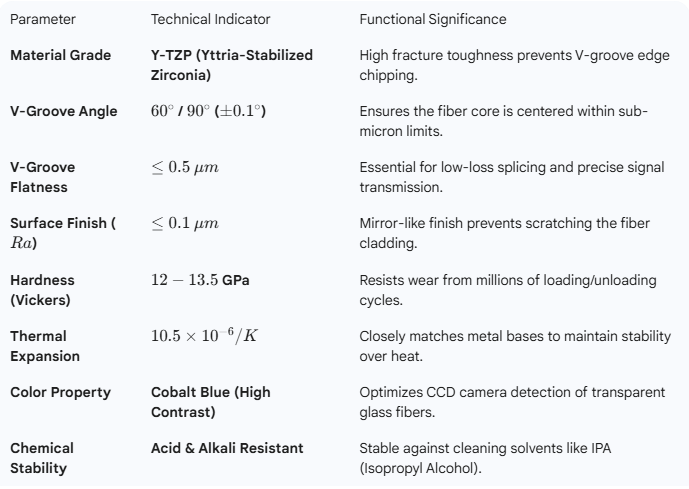Click the Y-TZP Yttria-Stabilized Zirconia cell
The width and height of the screenshot is (689, 489).
(231, 64)
